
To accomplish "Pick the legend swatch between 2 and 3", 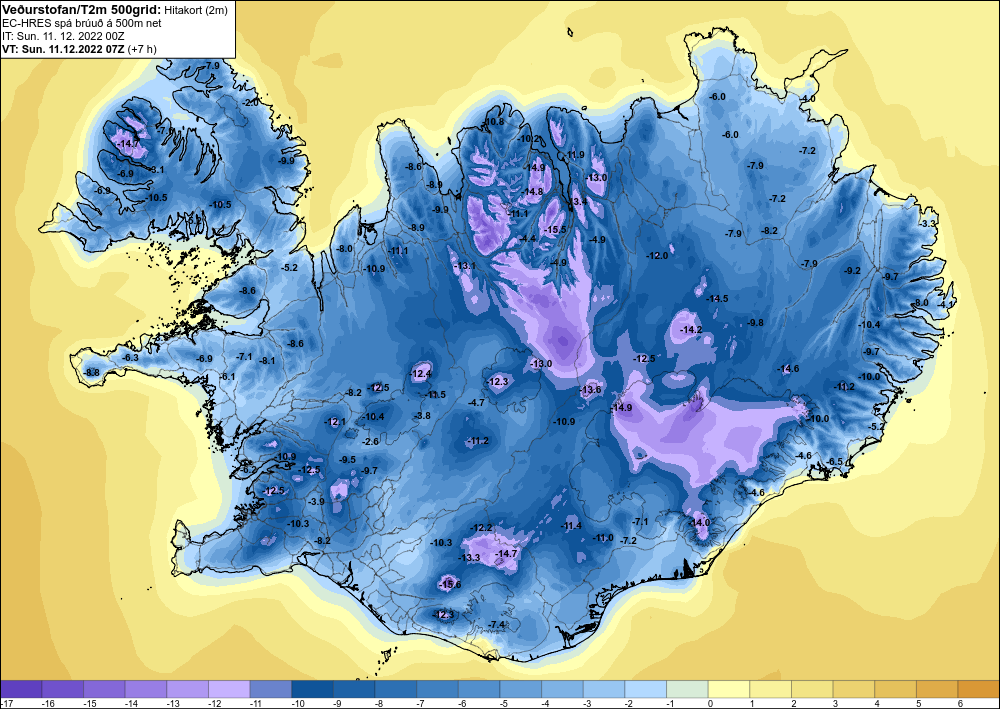I will pyautogui.click(x=812, y=689).
